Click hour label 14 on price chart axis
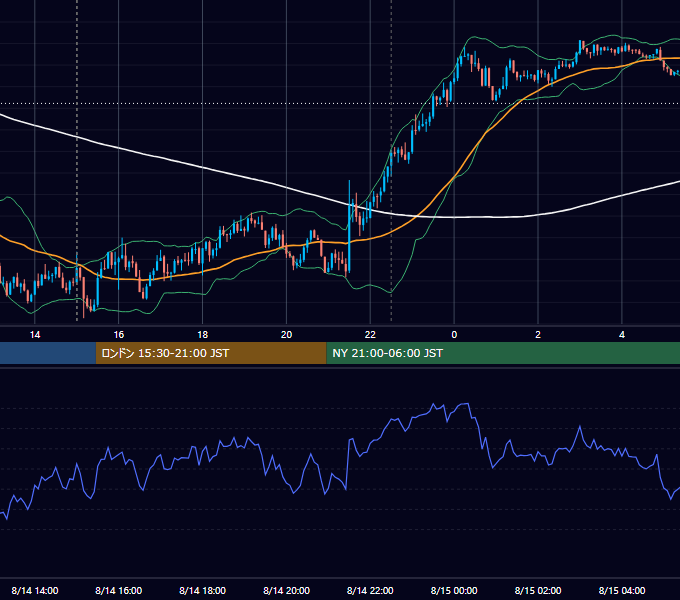The image size is (680, 600). 35,335
